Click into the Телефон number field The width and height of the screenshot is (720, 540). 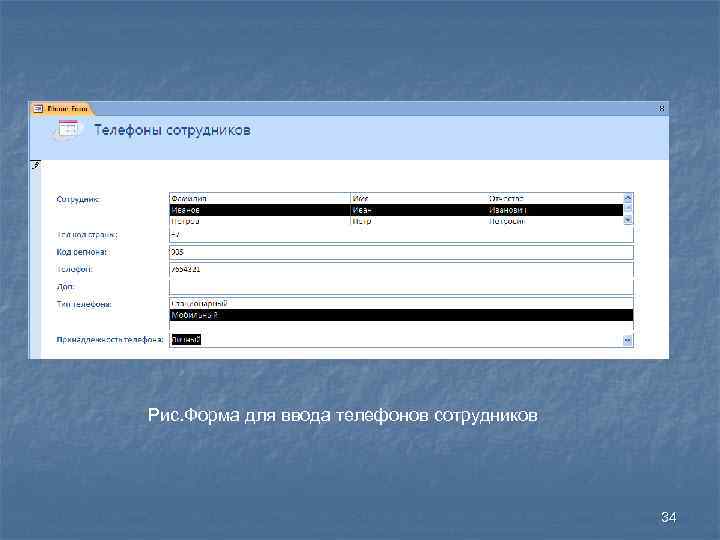click(x=401, y=270)
